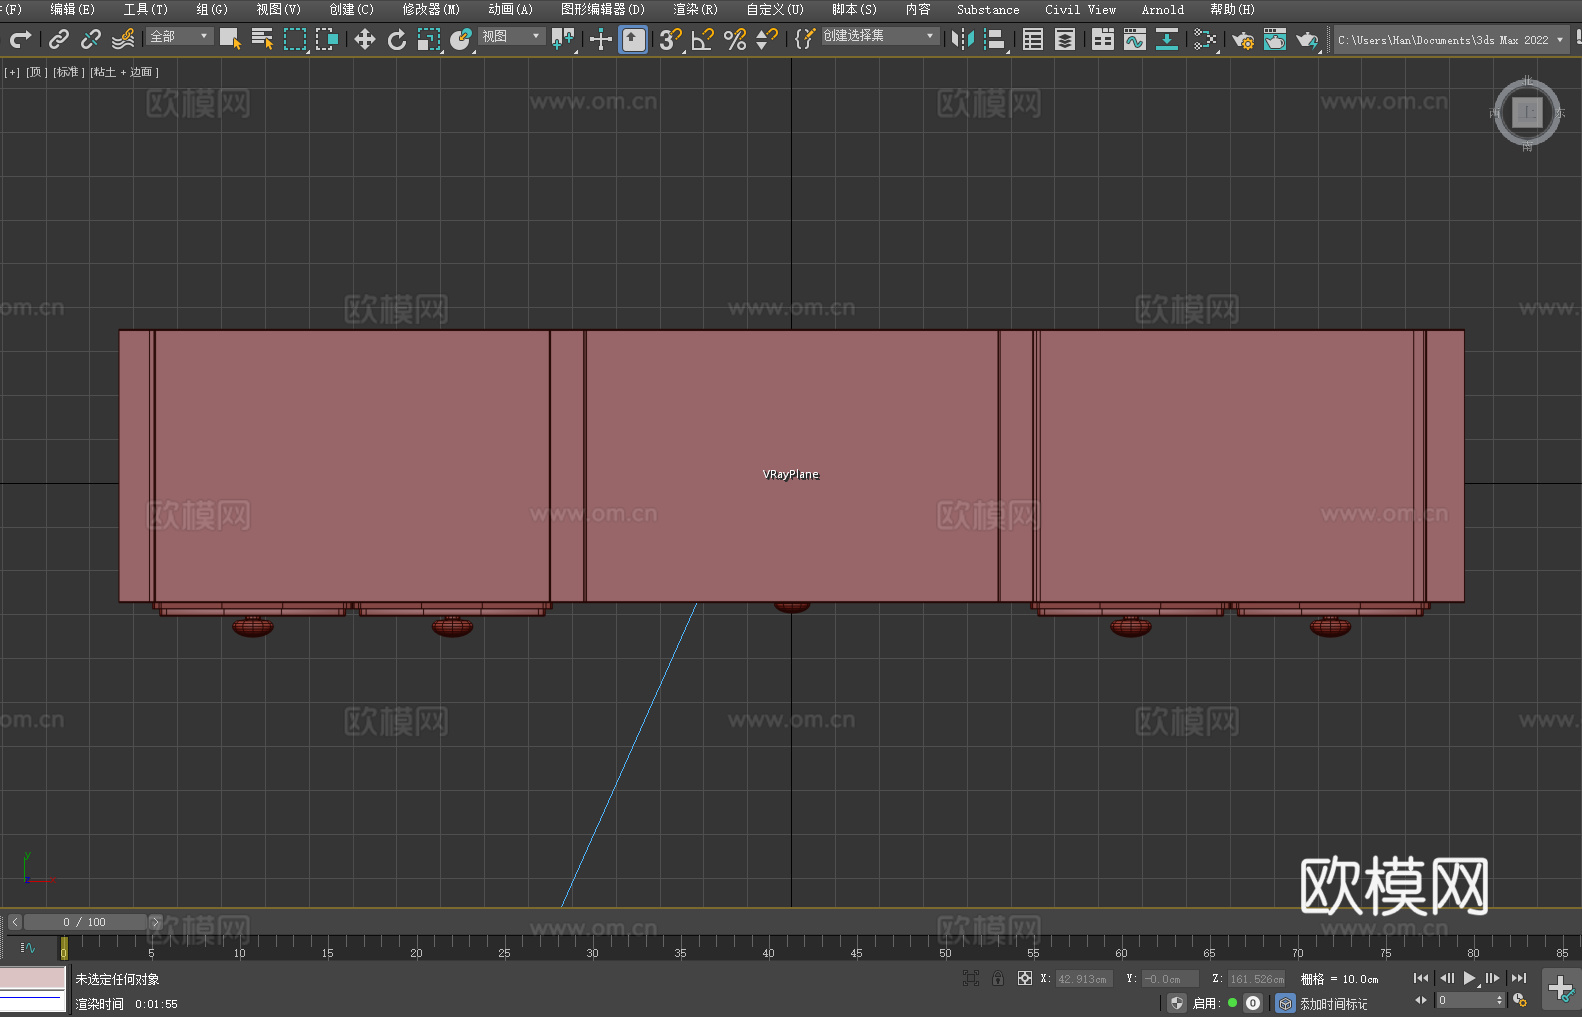Select the Link tool (chain icon)

[x=59, y=39]
